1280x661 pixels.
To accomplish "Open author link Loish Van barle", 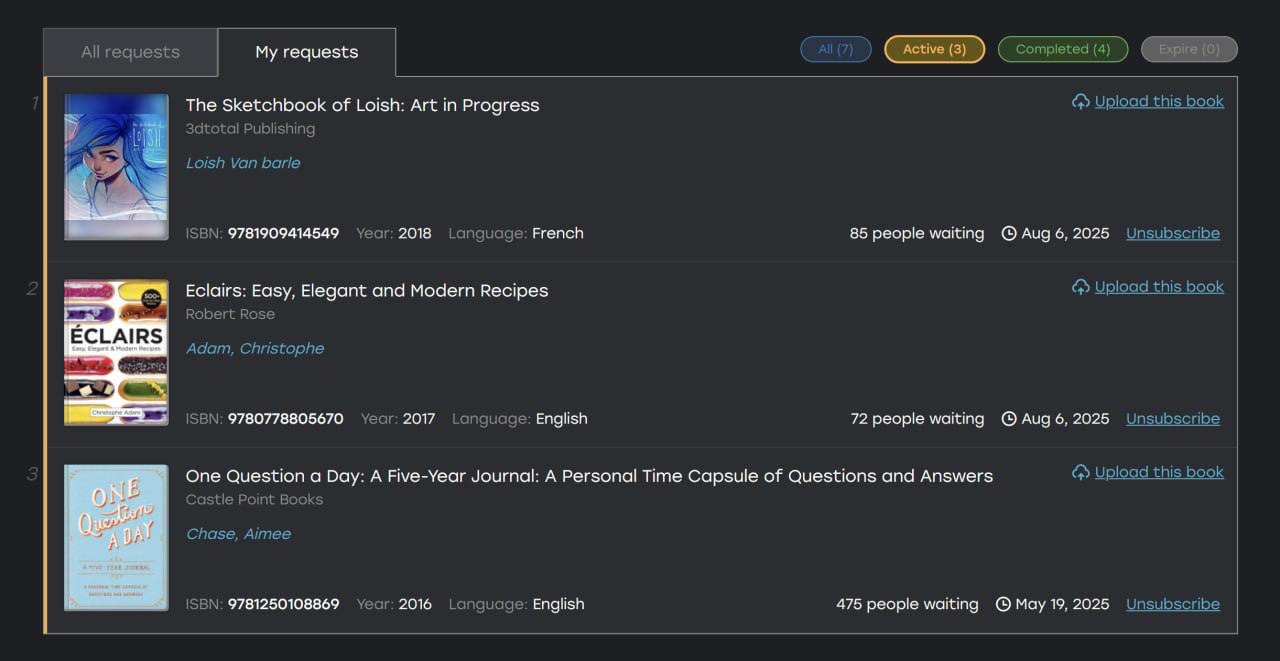I will click(x=243, y=163).
